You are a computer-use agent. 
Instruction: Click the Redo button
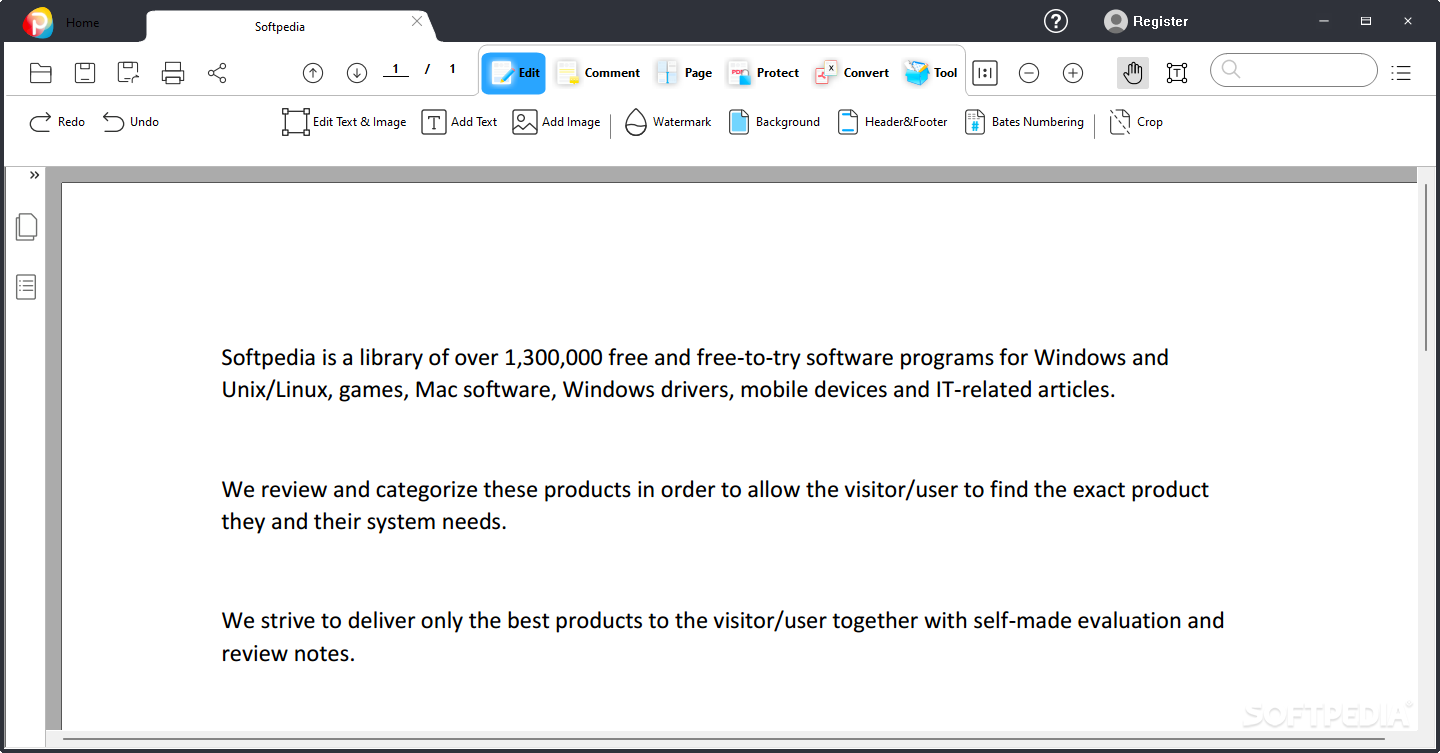[57, 122]
